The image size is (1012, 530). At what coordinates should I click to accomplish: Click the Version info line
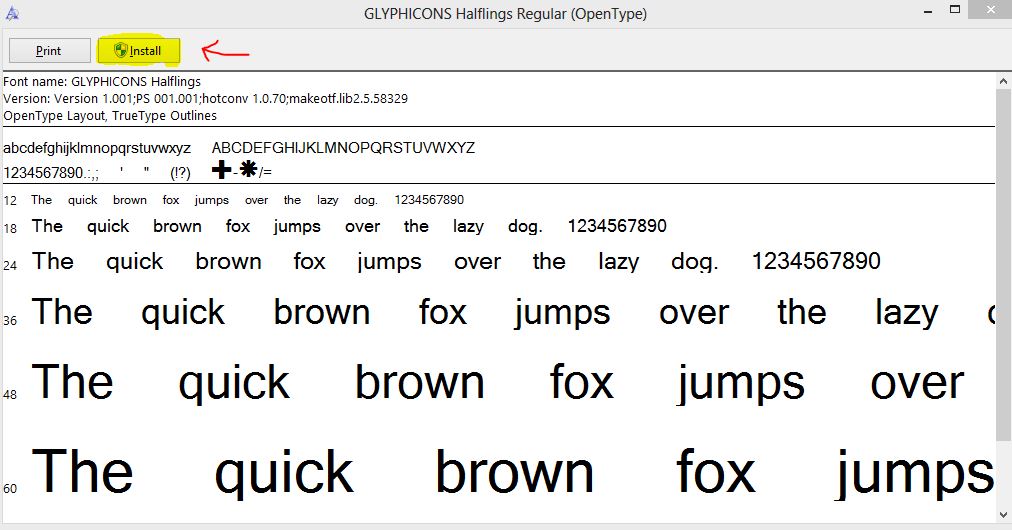[205, 99]
